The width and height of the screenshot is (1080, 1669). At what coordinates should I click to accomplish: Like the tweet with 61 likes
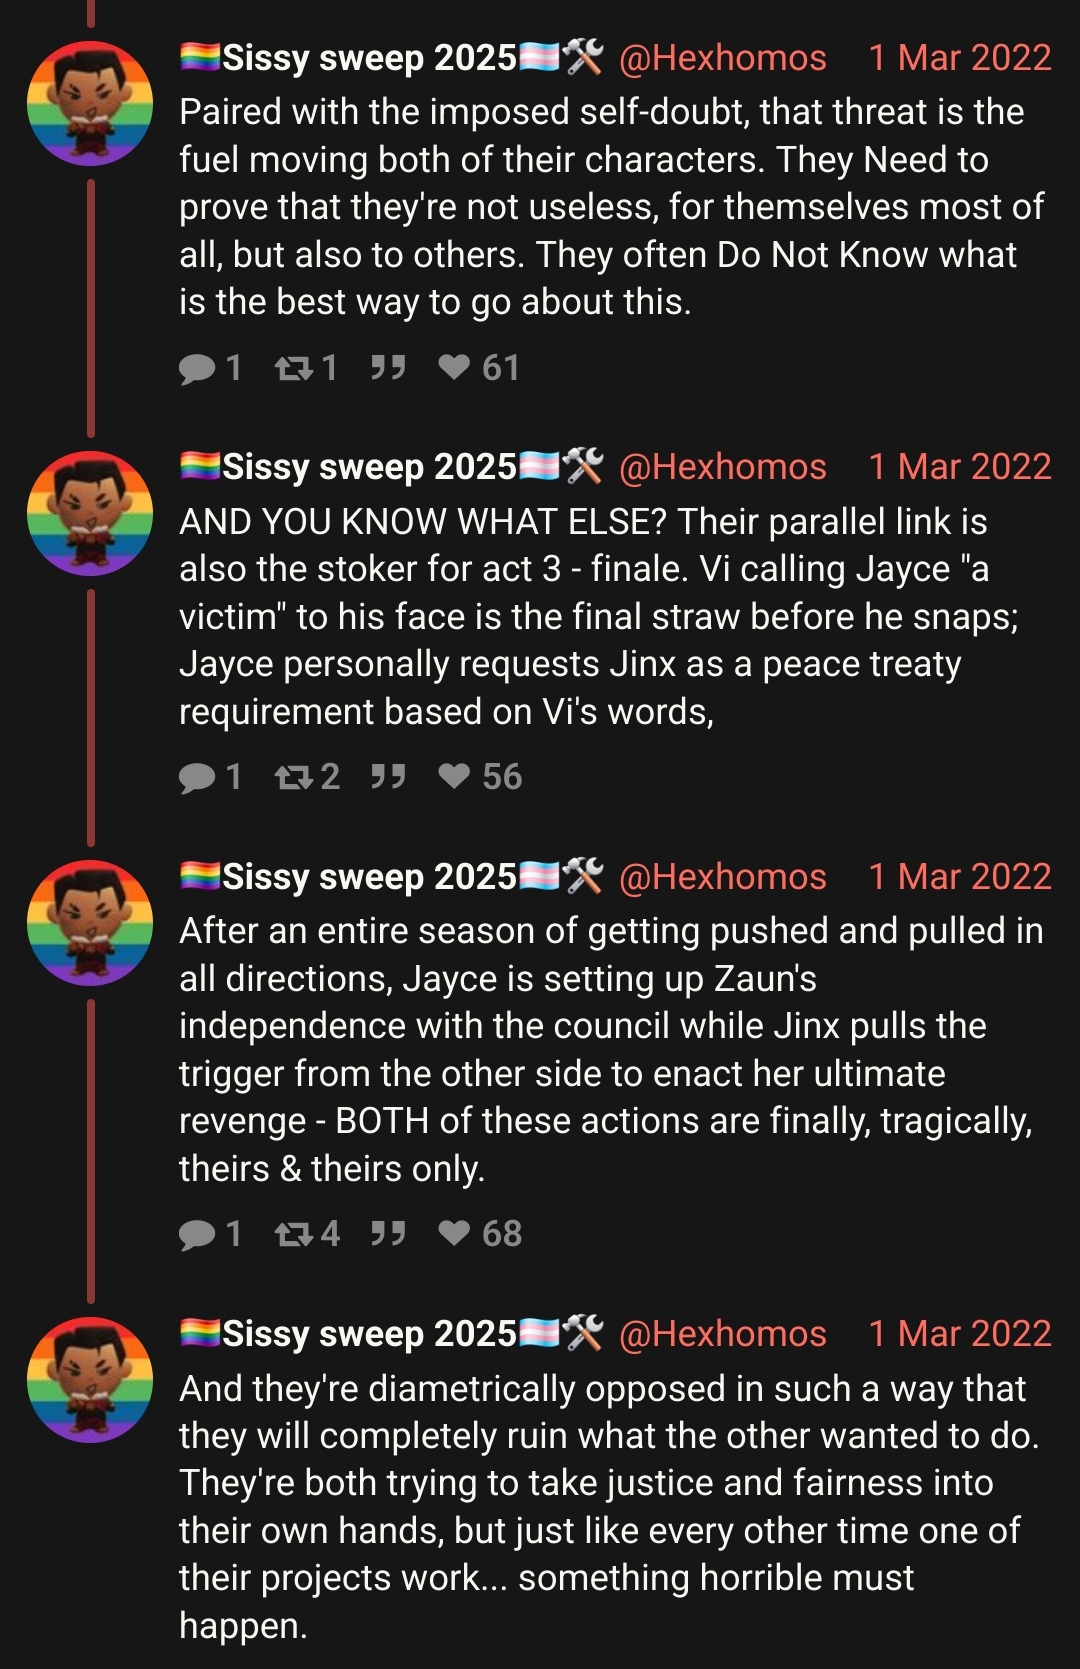coord(454,368)
